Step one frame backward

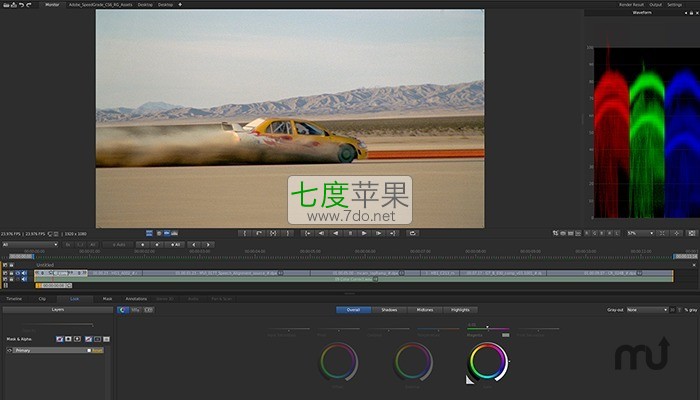pyautogui.click(x=321, y=233)
